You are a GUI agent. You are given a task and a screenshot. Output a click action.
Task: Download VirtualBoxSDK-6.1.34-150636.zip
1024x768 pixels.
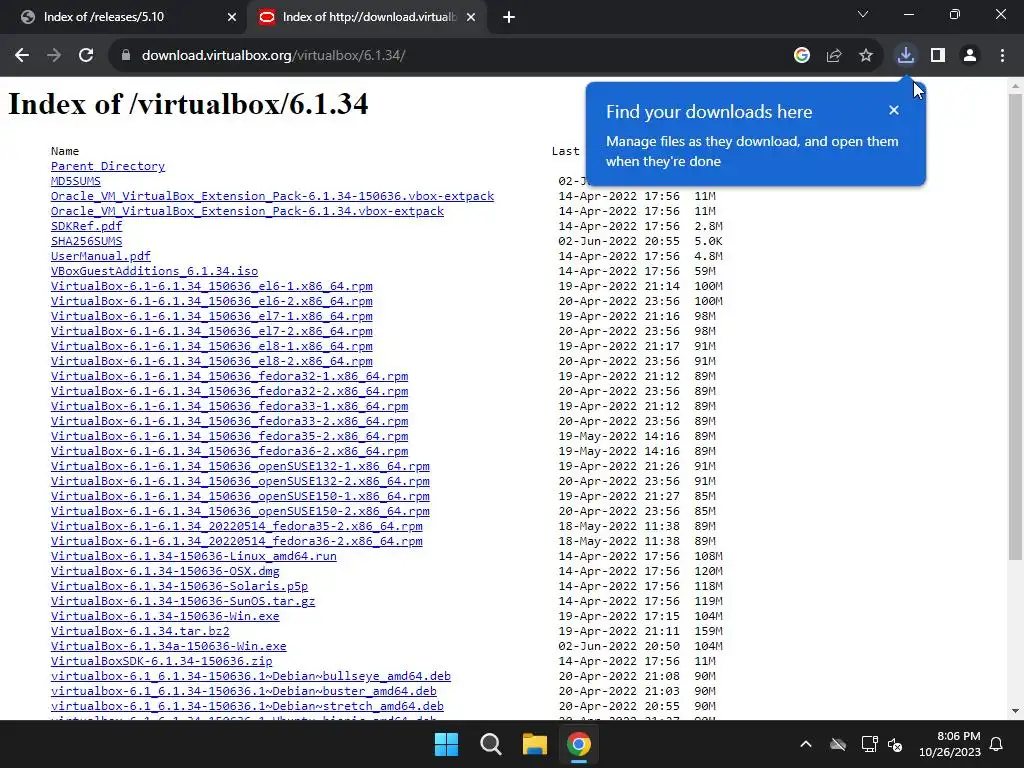[x=161, y=662]
